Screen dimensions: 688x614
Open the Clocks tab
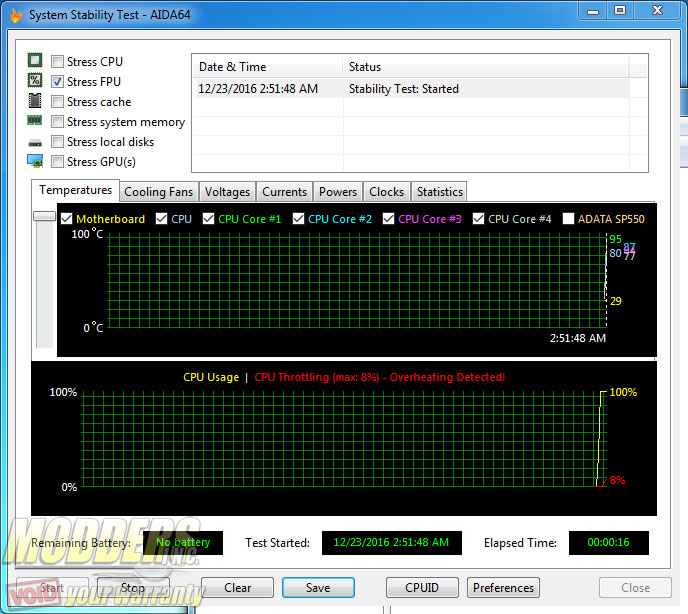[387, 192]
